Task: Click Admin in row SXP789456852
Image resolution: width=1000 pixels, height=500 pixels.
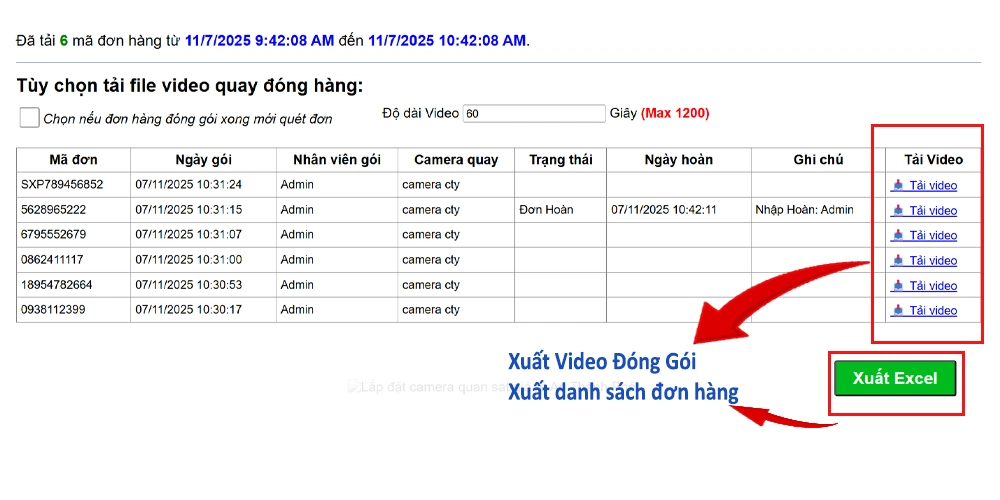Action: pos(297,185)
